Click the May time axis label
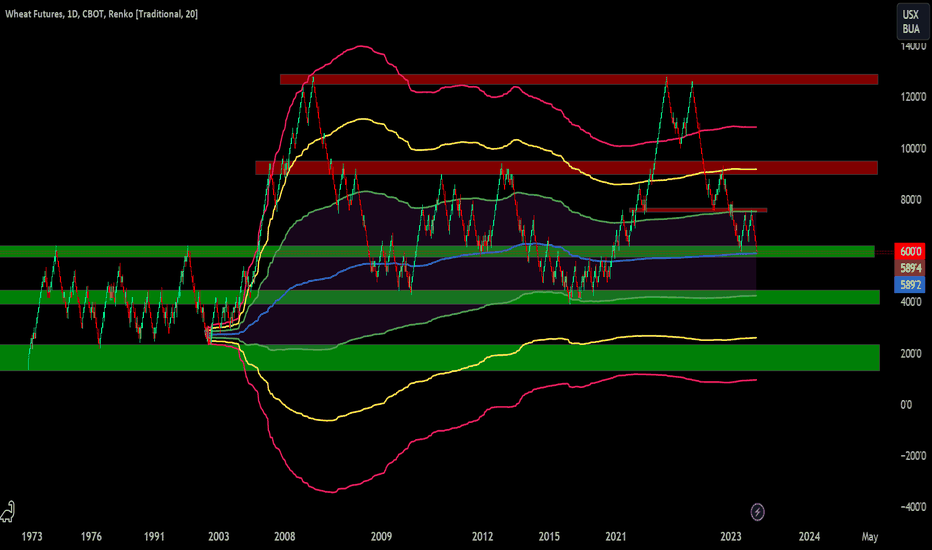The width and height of the screenshot is (932, 550). 870,536
